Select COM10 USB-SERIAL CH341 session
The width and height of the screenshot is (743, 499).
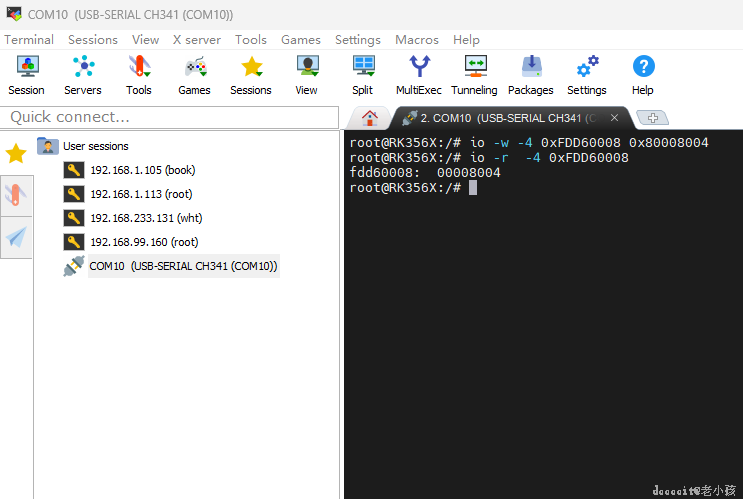point(183,266)
